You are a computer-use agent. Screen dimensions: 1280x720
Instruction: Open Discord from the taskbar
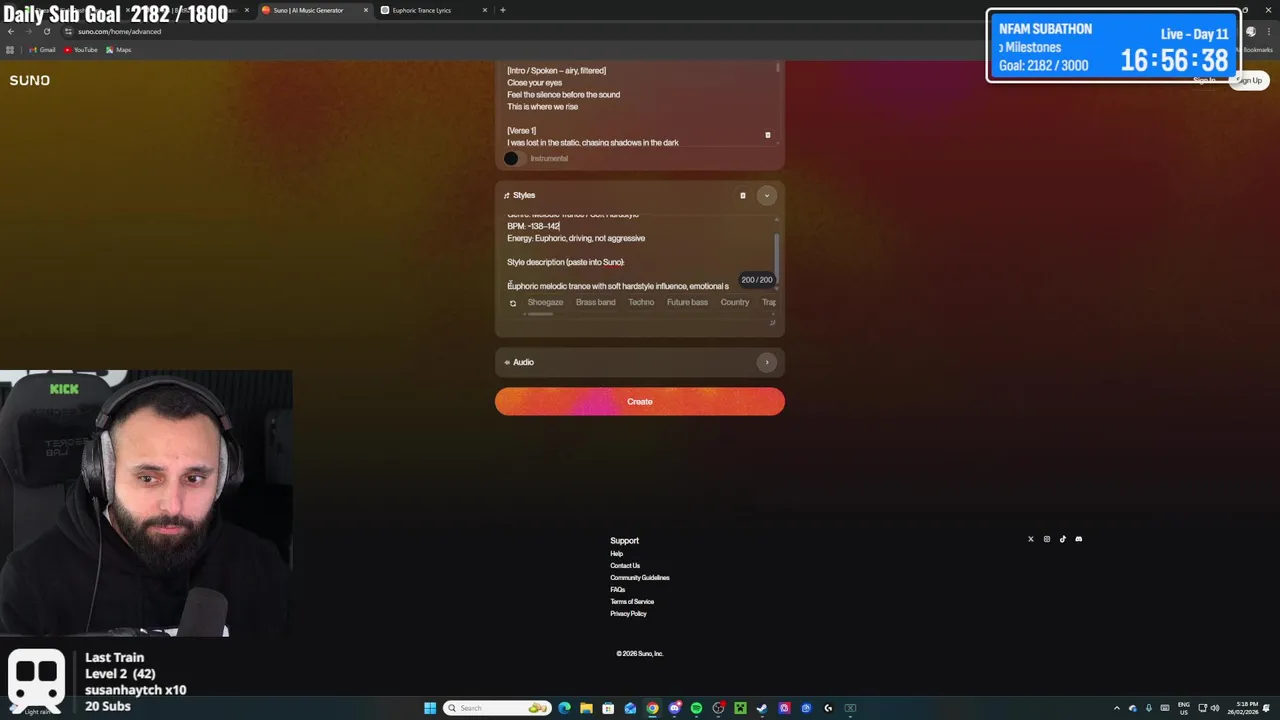tap(674, 708)
